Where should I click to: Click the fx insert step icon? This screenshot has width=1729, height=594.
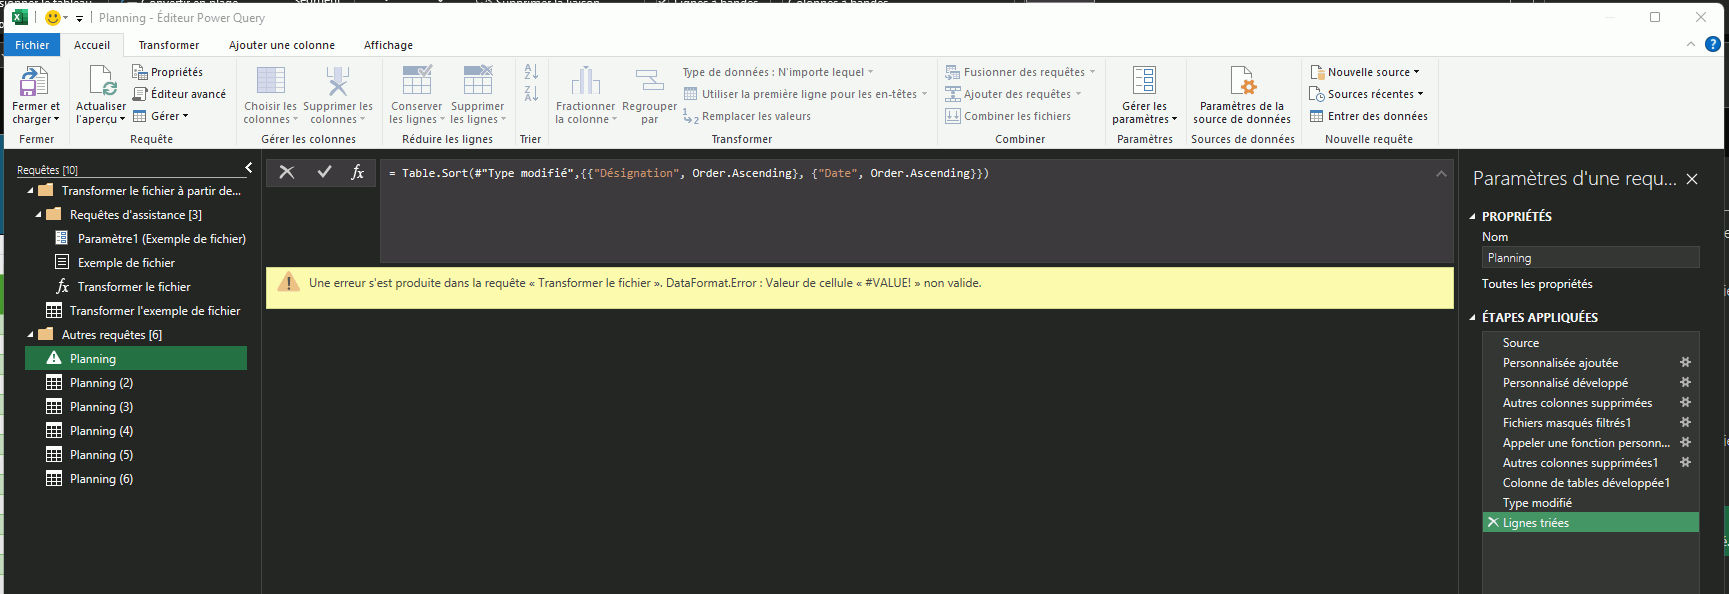pos(357,172)
